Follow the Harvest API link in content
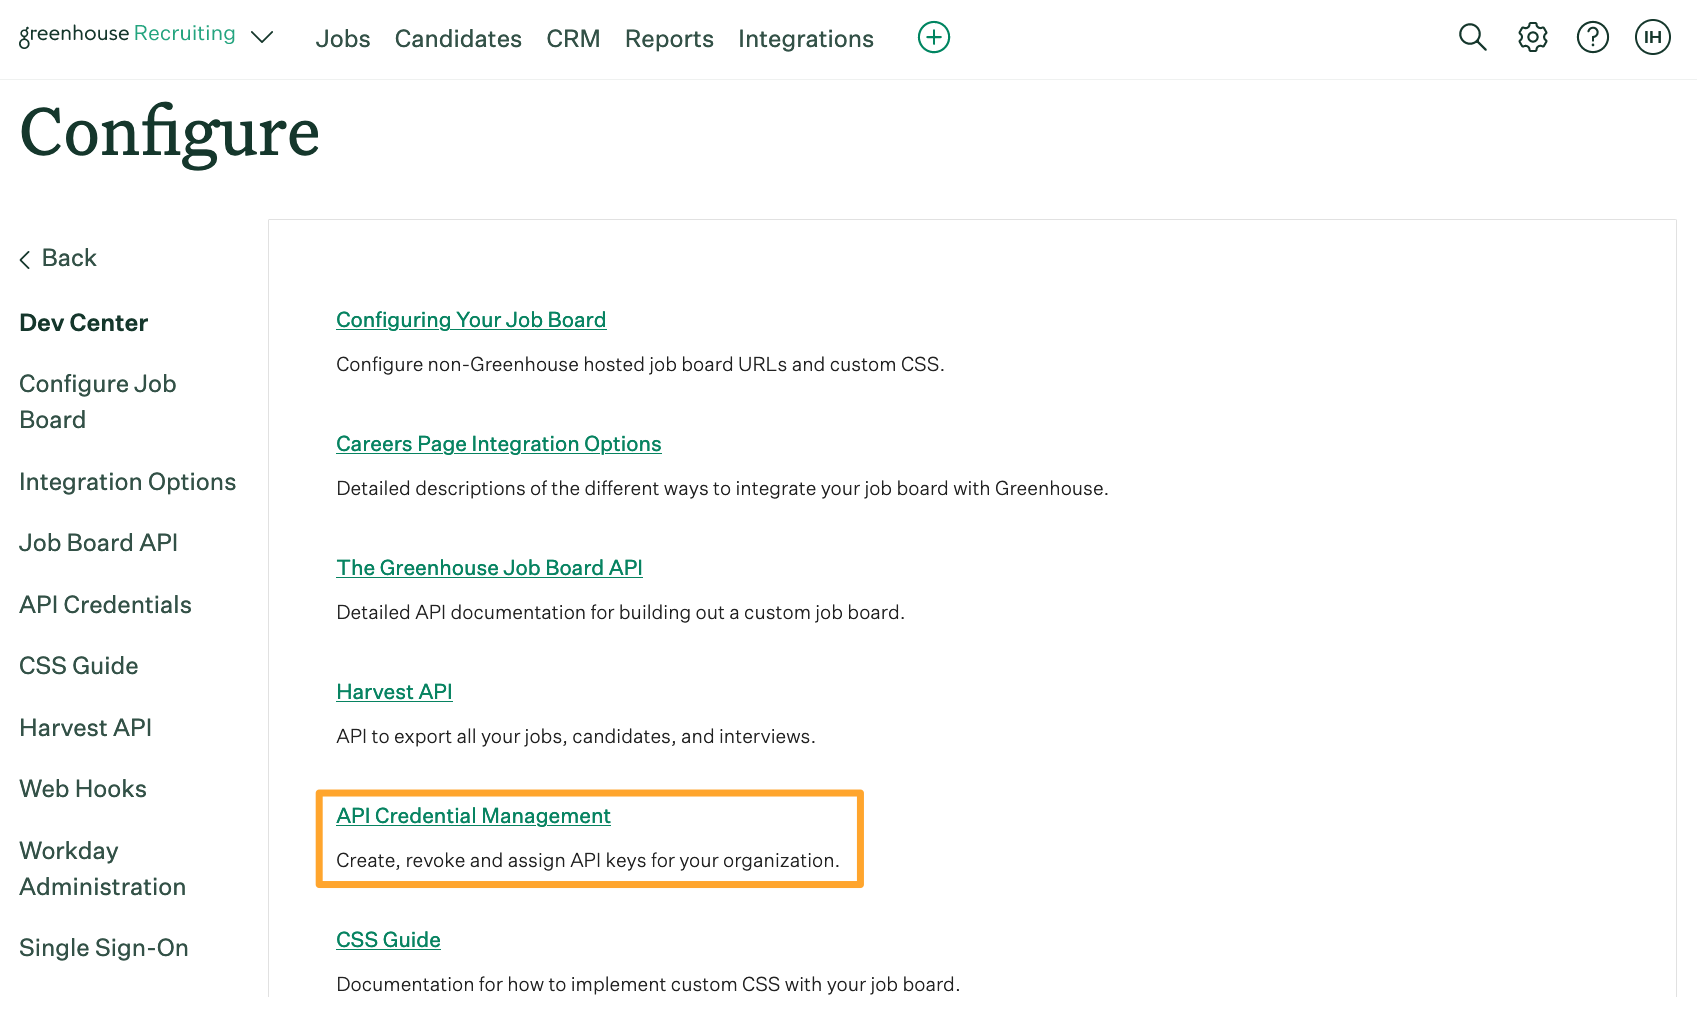This screenshot has height=1010, width=1697. tap(394, 692)
